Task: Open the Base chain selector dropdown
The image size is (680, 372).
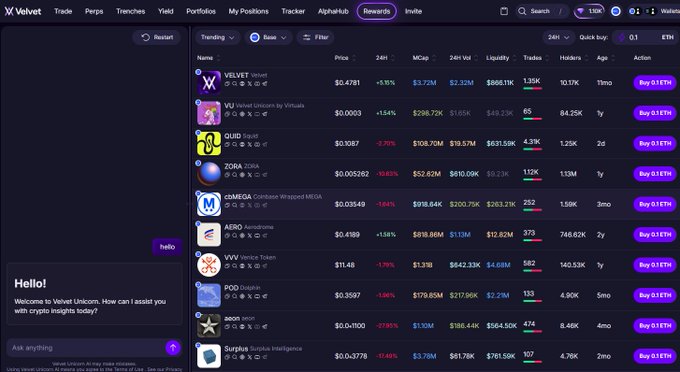Action: point(268,37)
